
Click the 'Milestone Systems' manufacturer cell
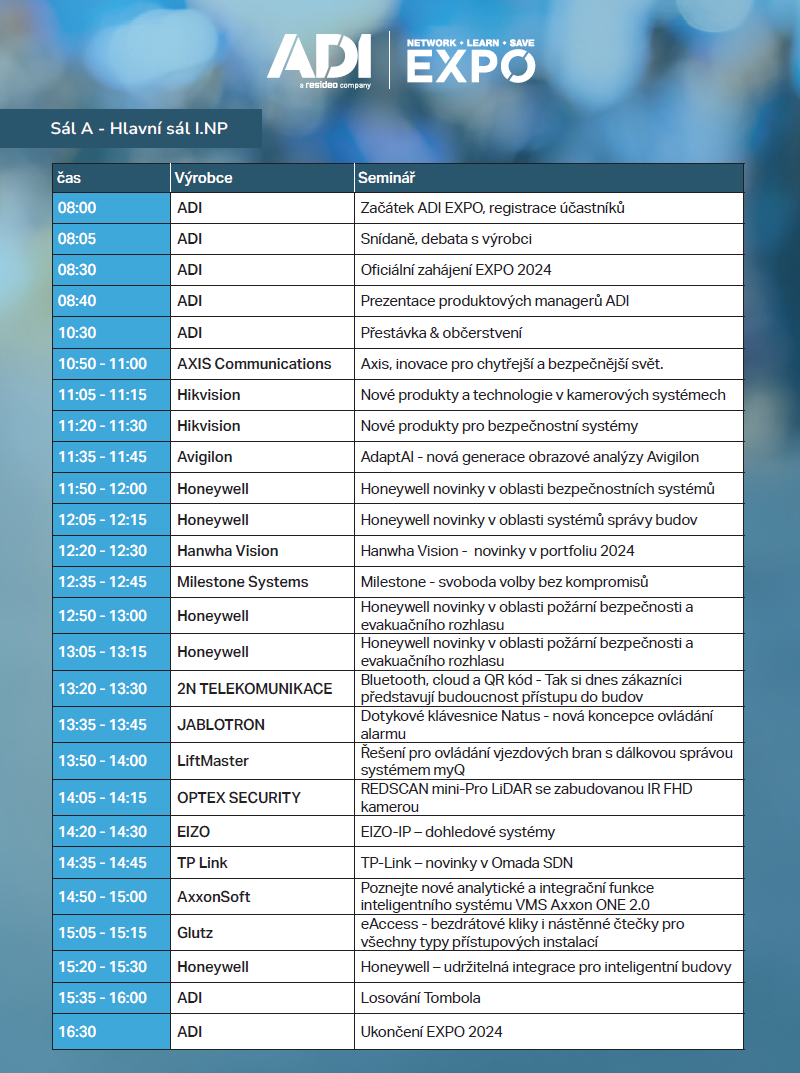pyautogui.click(x=262, y=582)
